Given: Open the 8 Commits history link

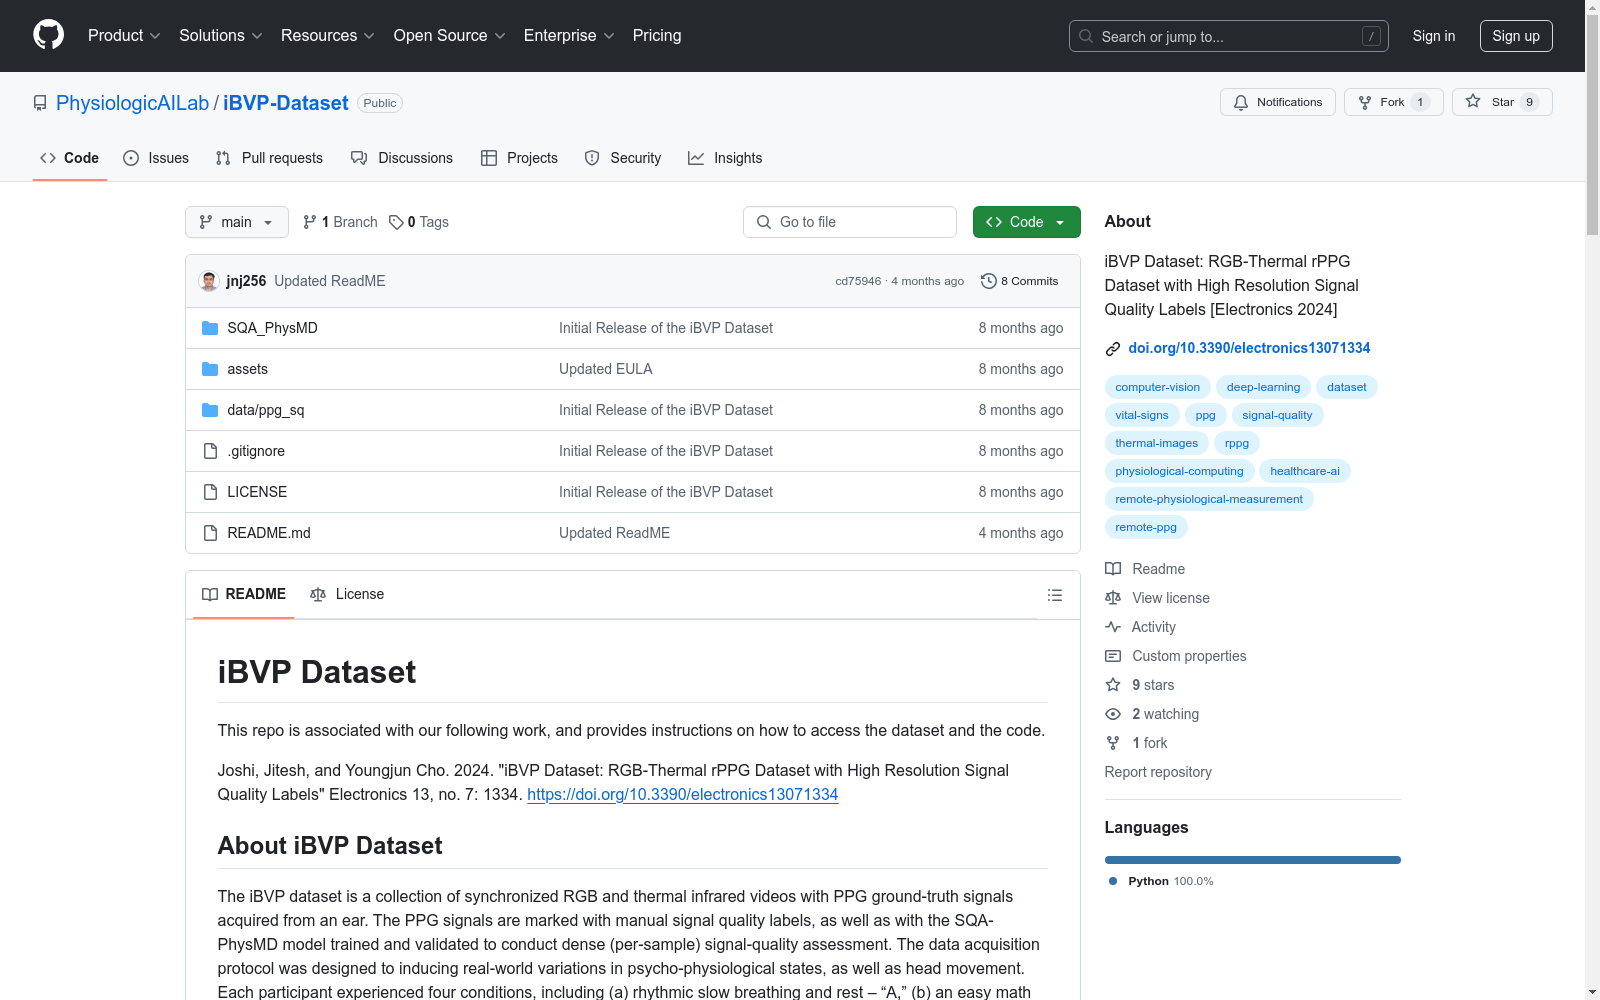Looking at the screenshot, I should [x=1019, y=281].
